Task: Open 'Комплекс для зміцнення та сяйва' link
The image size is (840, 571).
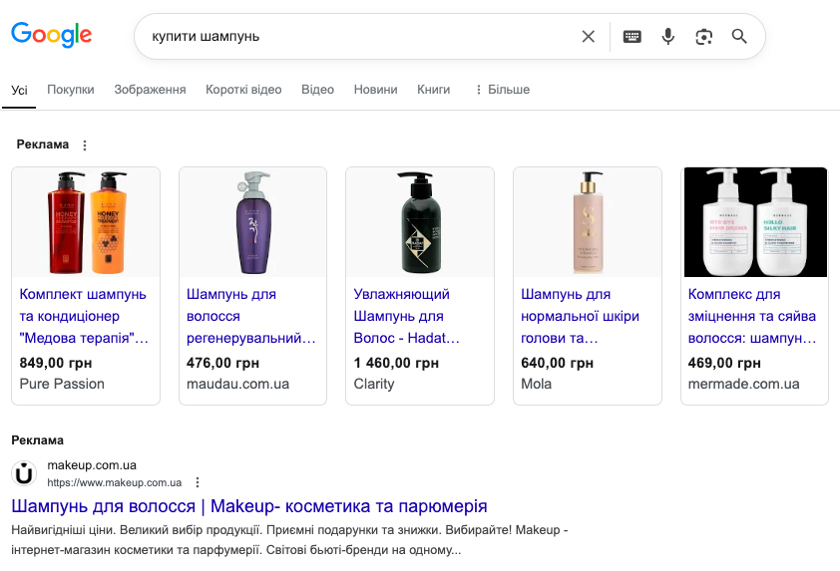Action: (752, 316)
